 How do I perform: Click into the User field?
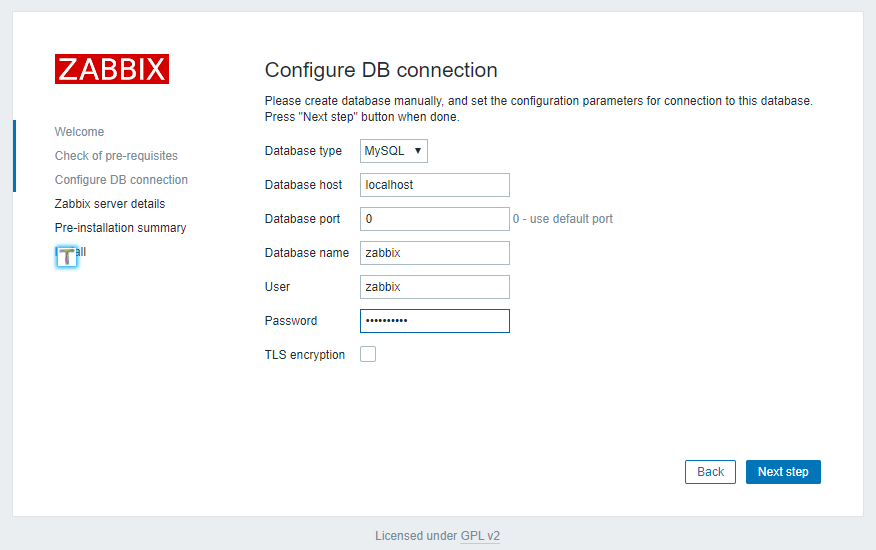[x=434, y=287]
